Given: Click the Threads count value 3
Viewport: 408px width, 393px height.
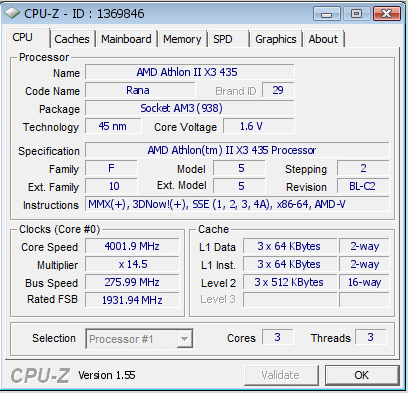Looking at the screenshot, I should click(x=371, y=337).
